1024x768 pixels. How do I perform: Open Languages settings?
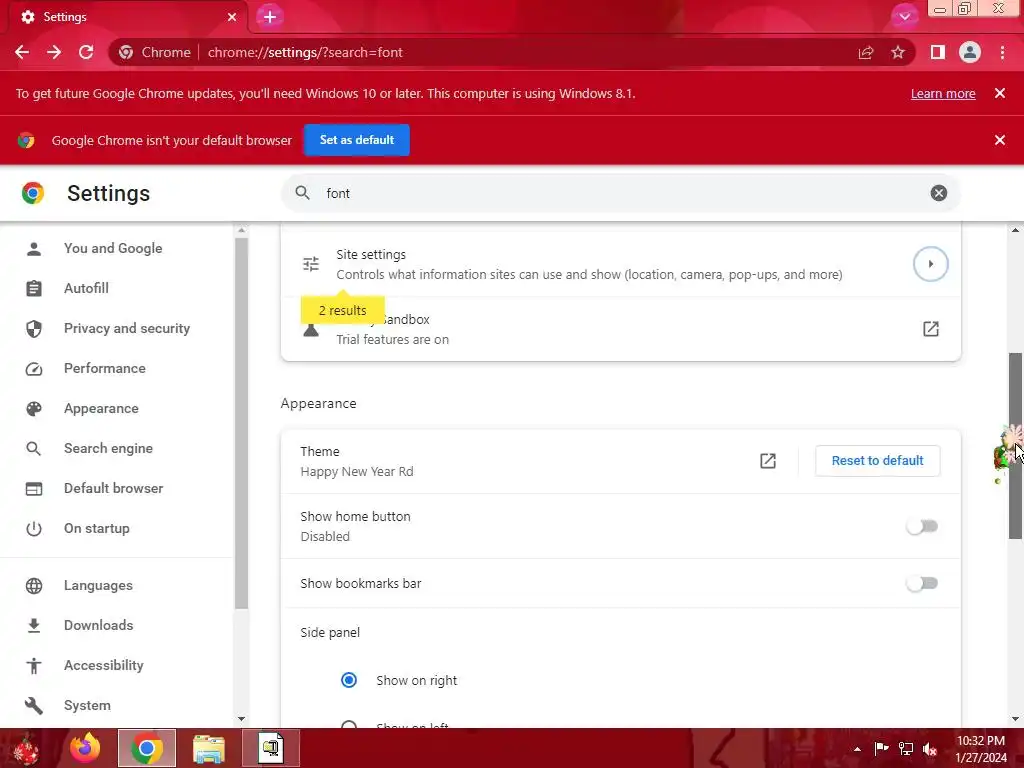[x=98, y=586]
